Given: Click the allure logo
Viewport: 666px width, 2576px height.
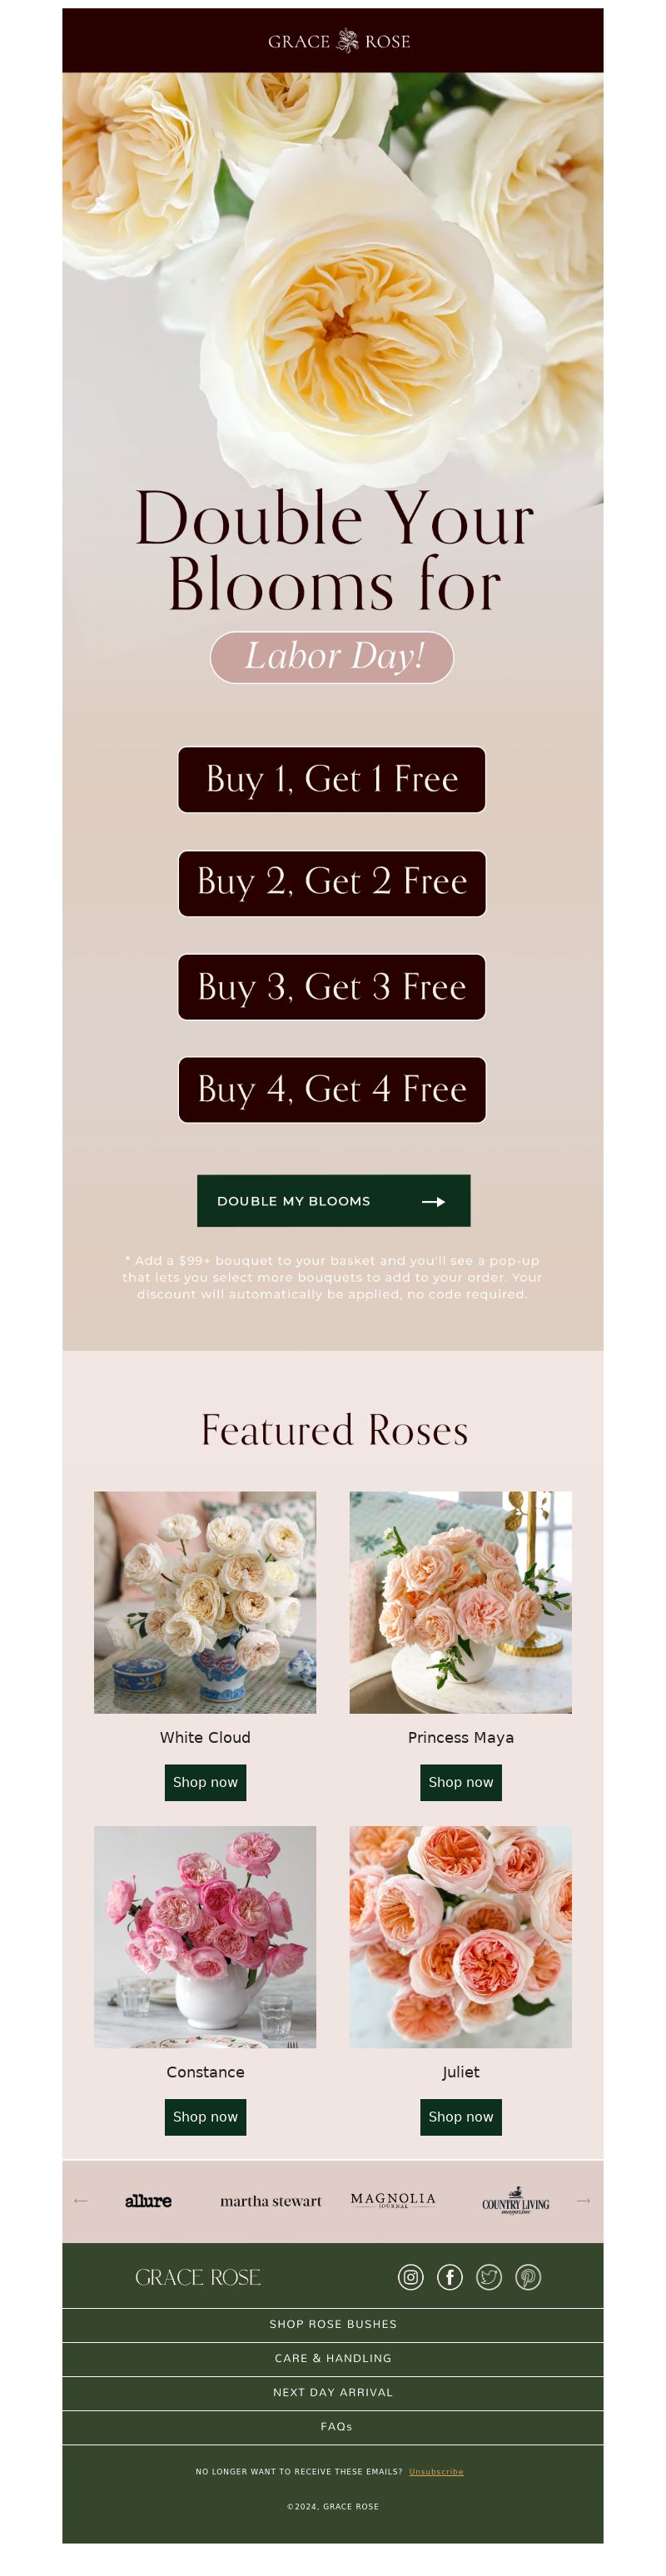Looking at the screenshot, I should click(x=148, y=2201).
